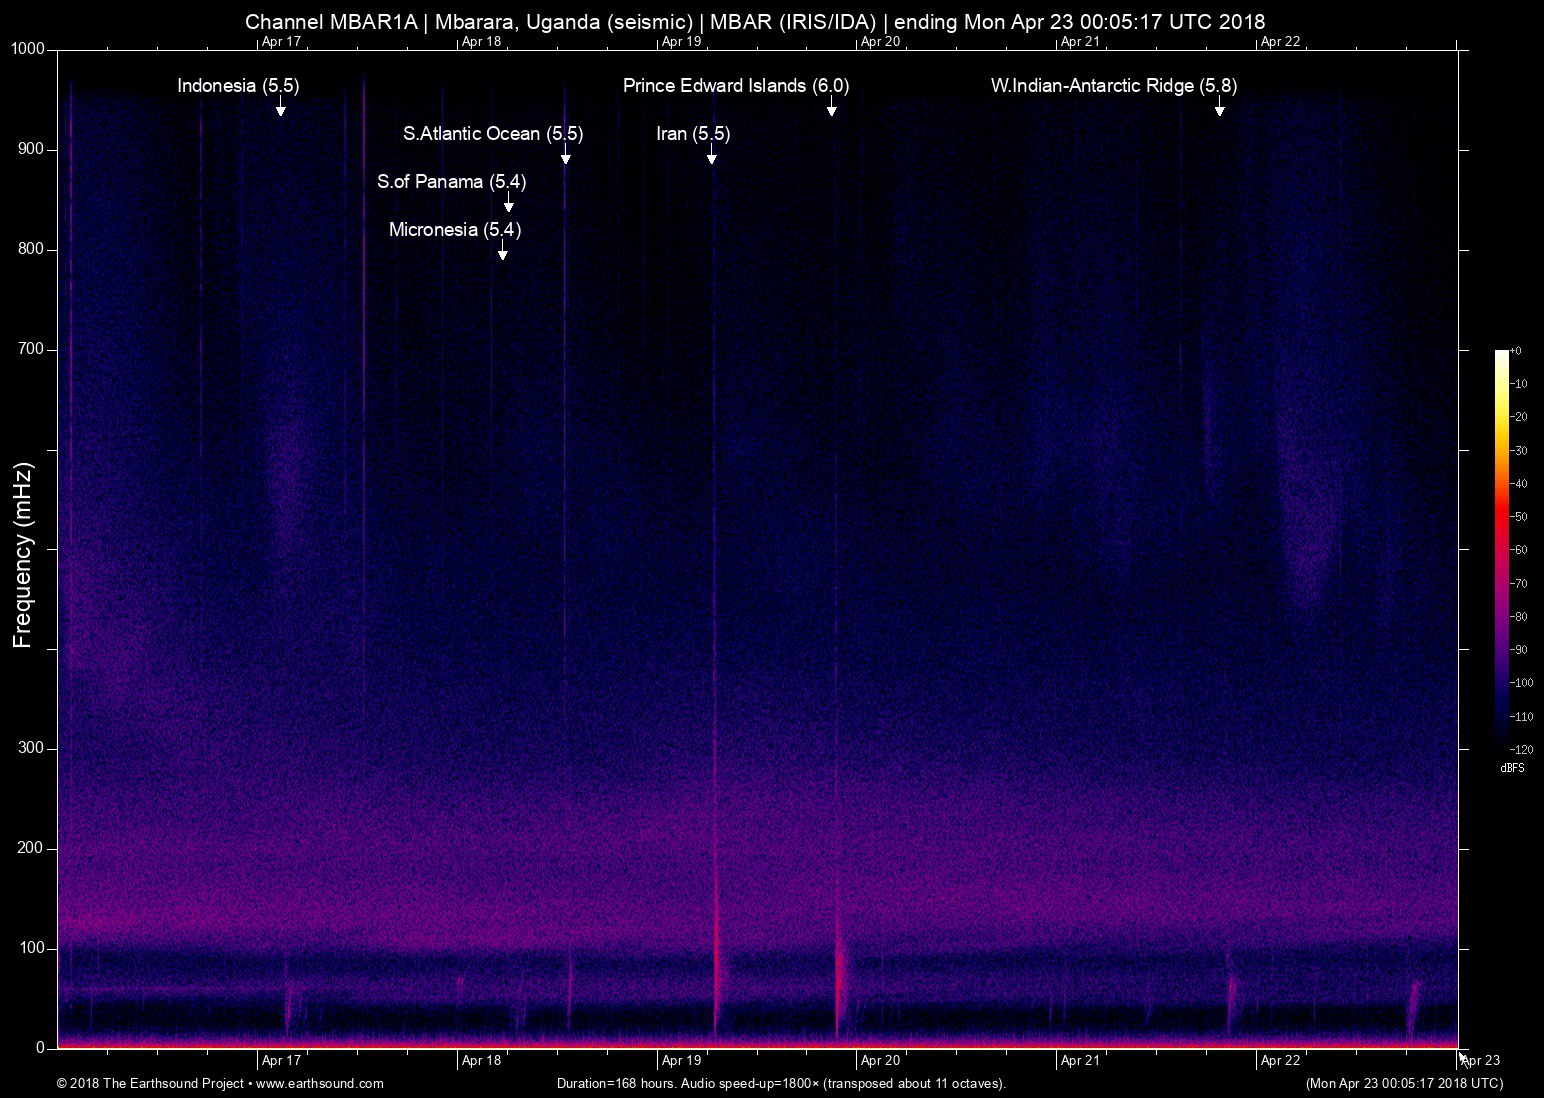
Task: Click the 1000 tick on the frequency axis
Action: (28, 49)
